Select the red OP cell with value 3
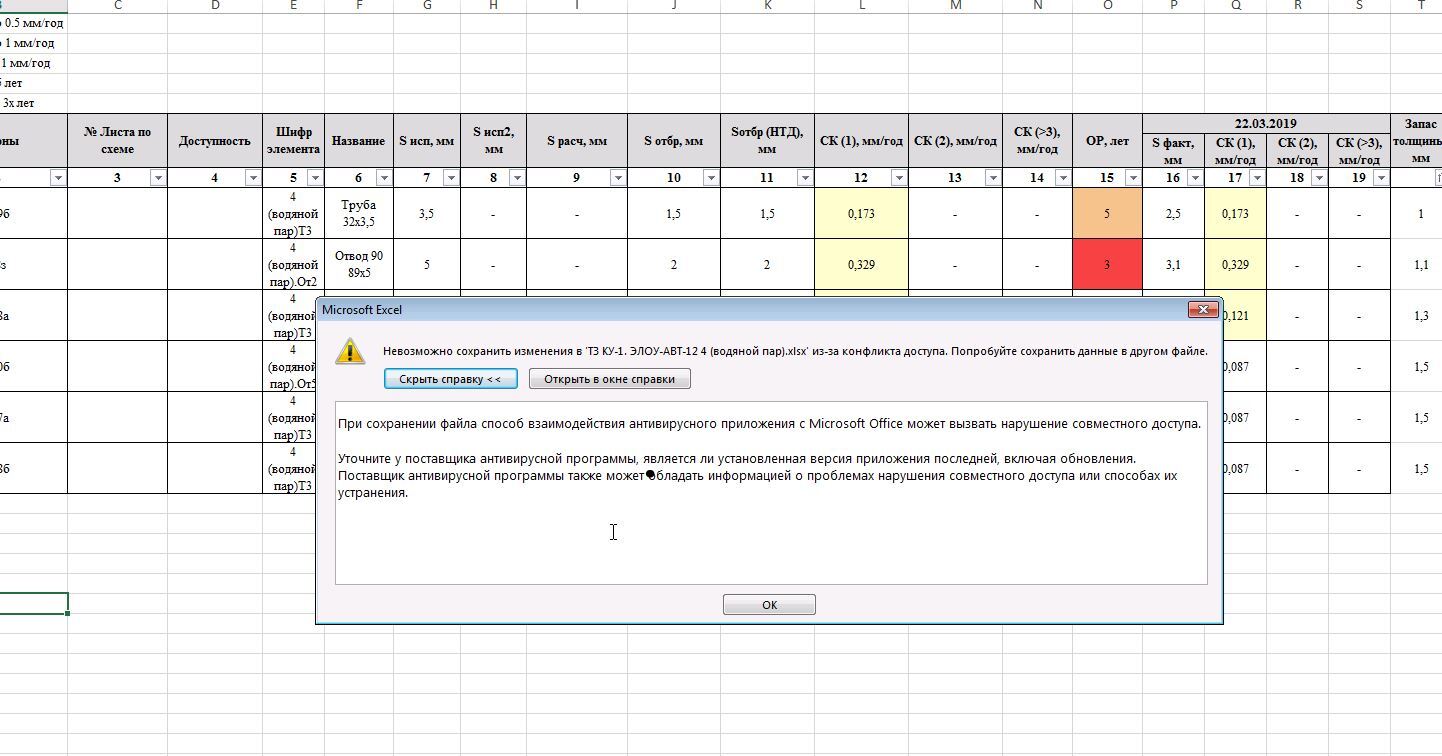 coord(1107,265)
